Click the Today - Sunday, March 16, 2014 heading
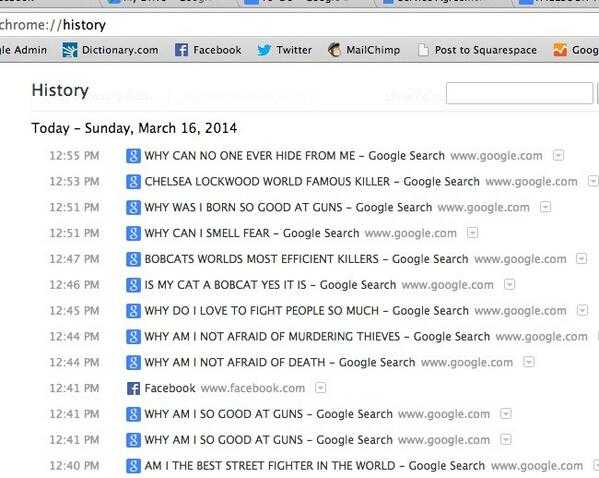This screenshot has height=478, width=599. (134, 128)
